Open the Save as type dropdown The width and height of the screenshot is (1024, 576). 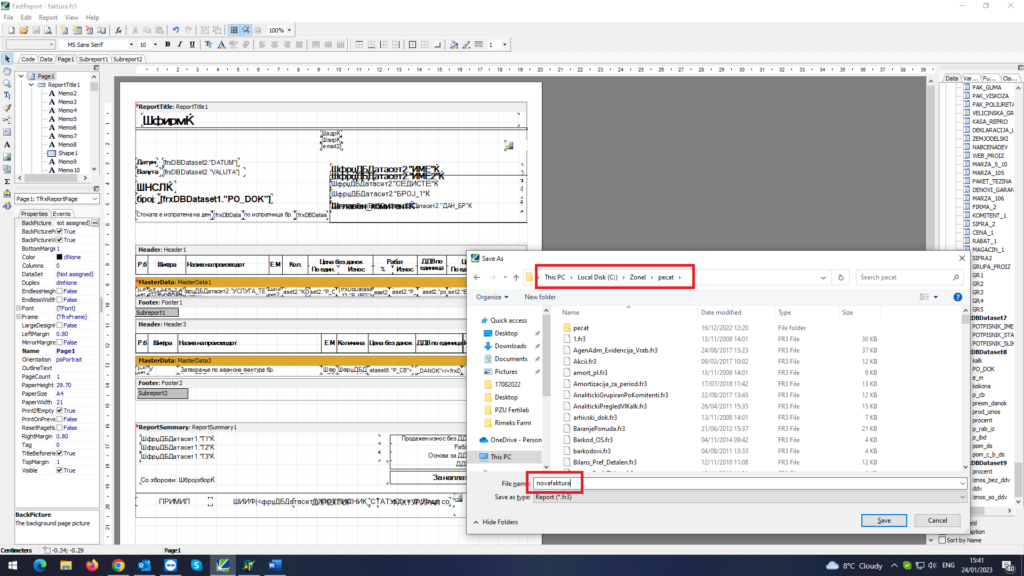pyautogui.click(x=749, y=497)
